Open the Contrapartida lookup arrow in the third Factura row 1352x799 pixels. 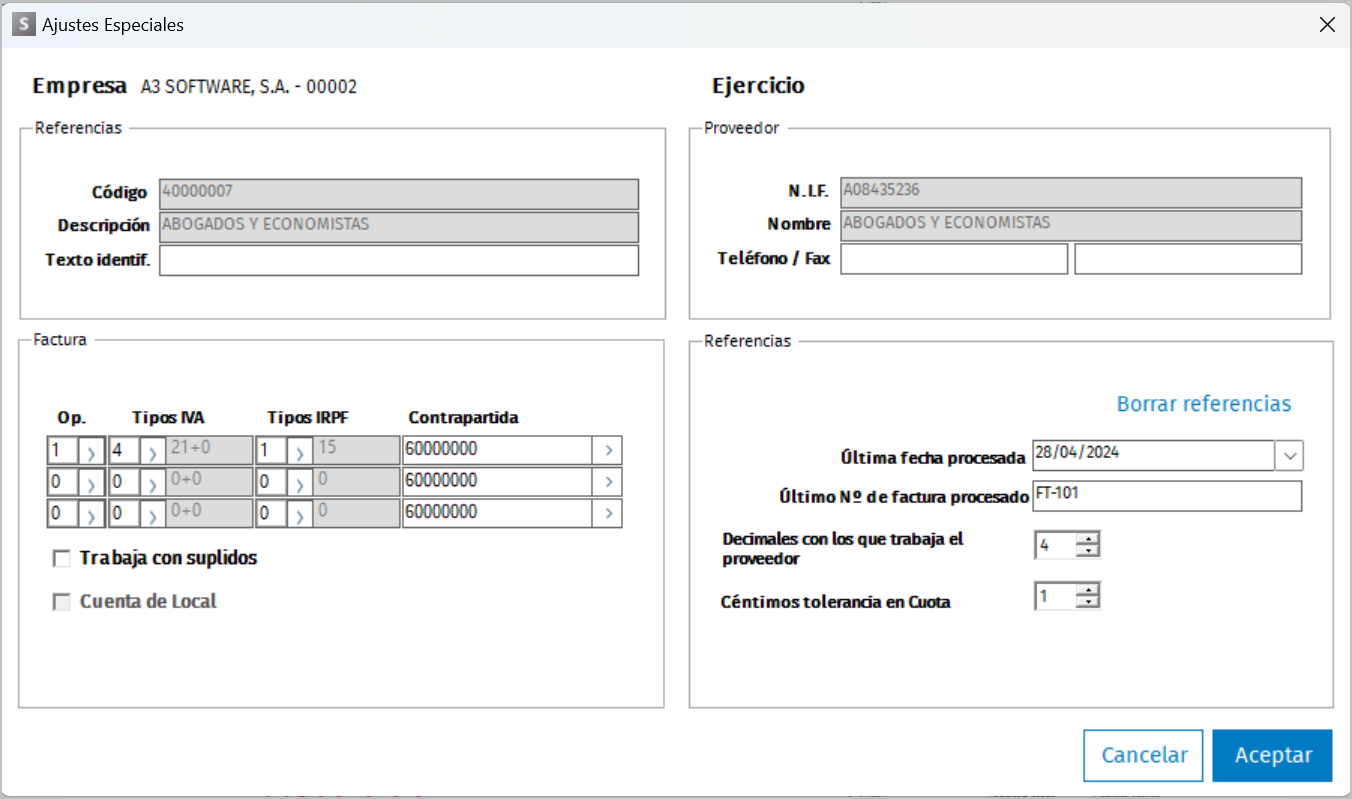(x=608, y=513)
